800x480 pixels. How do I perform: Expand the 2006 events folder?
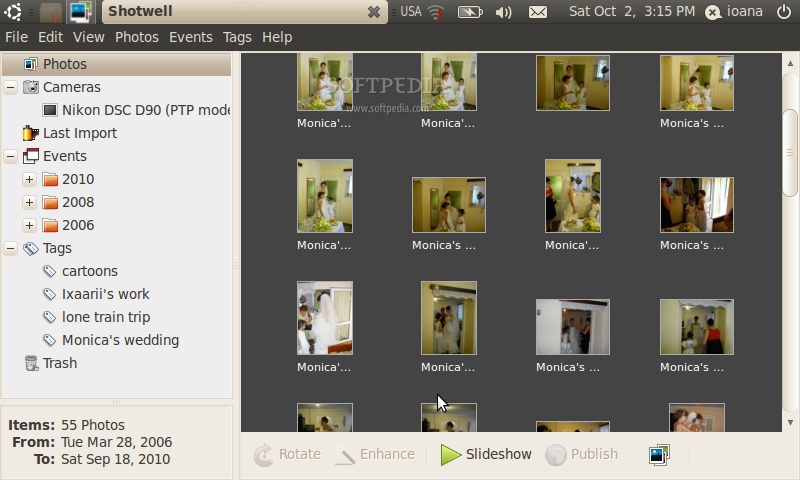[30, 225]
